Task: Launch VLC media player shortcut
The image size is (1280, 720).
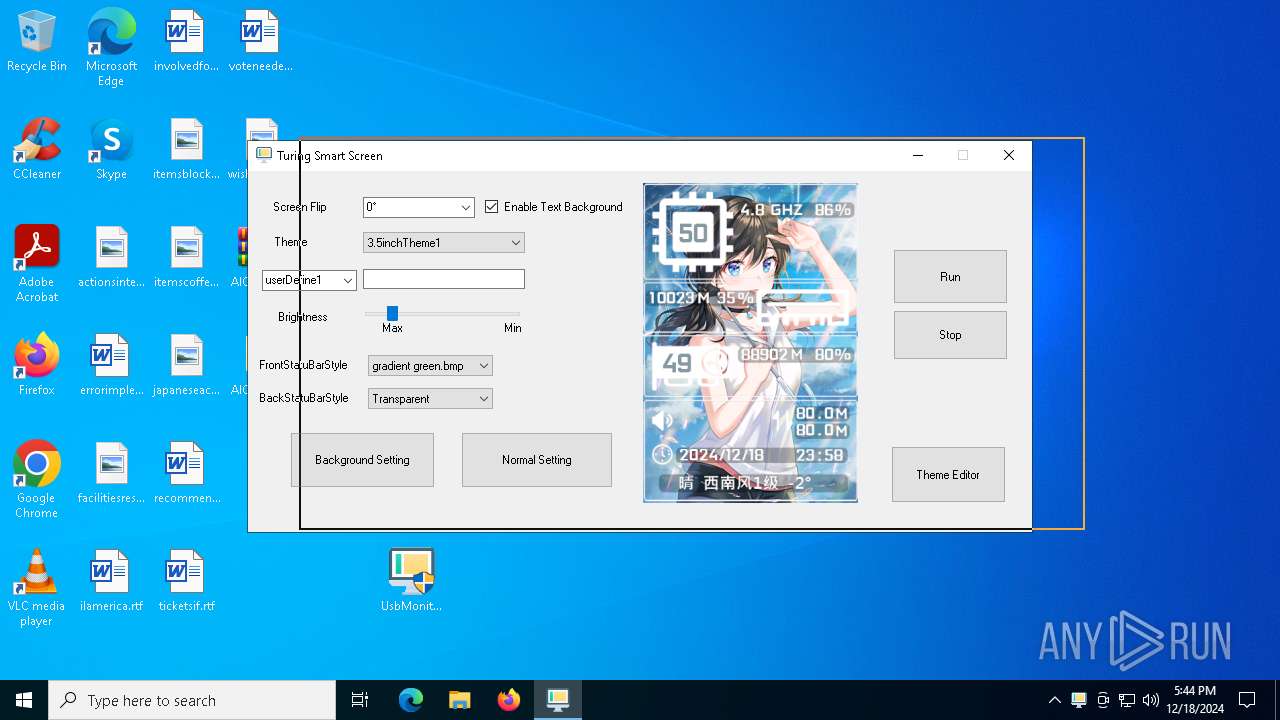Action: (37, 588)
